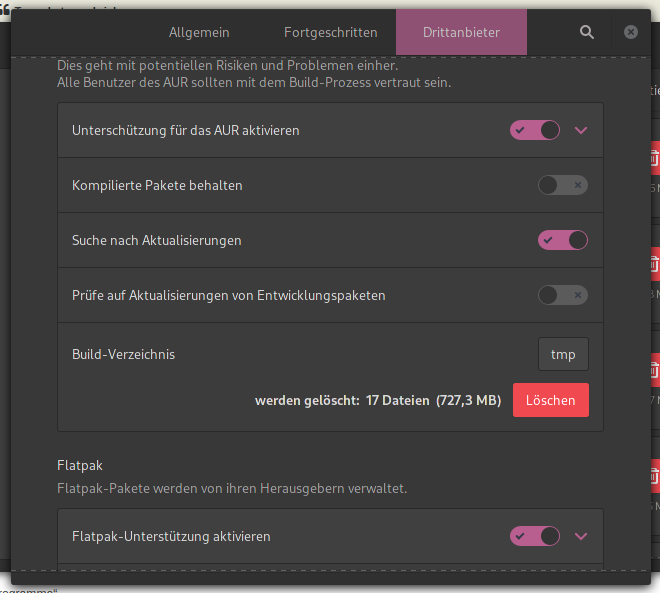Open the search in the preferences header

point(587,32)
